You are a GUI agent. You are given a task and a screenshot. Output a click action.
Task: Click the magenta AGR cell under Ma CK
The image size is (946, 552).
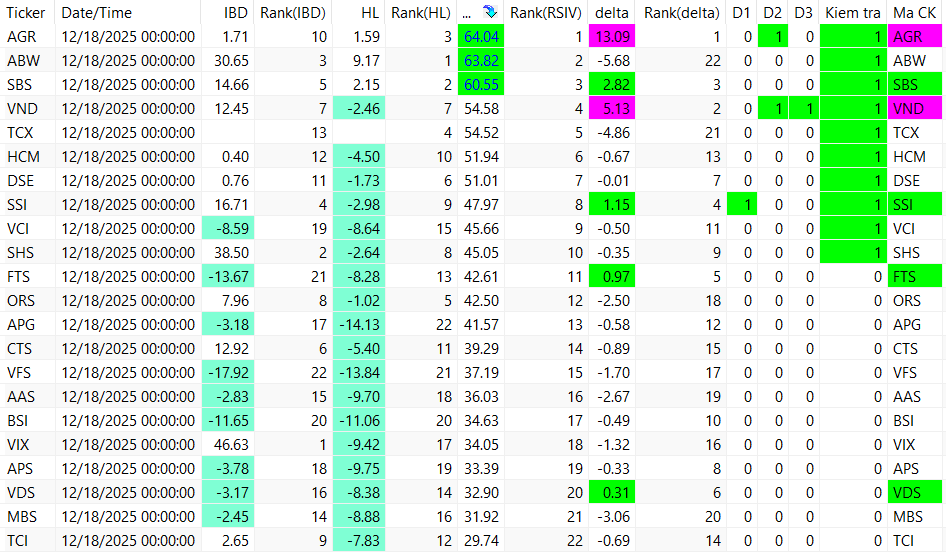coord(915,37)
